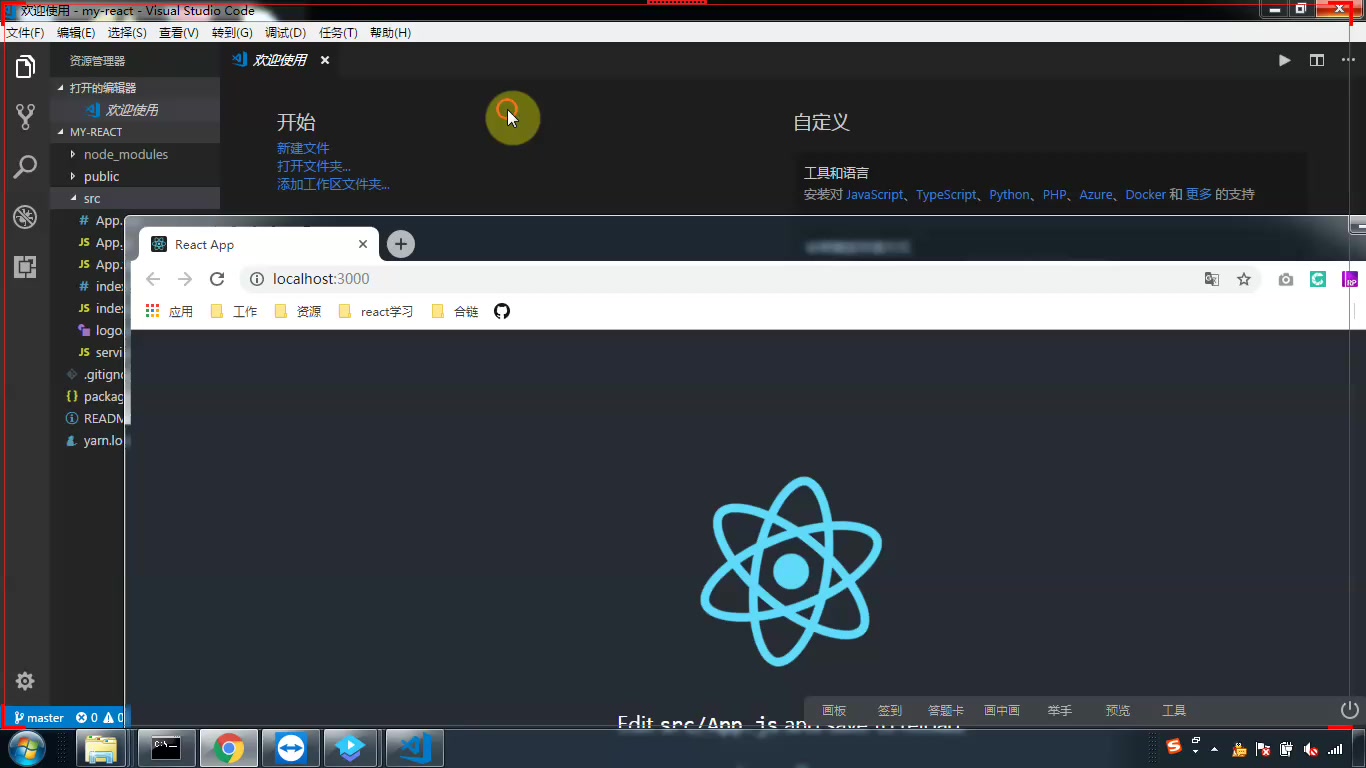The height and width of the screenshot is (768, 1366).
Task: Open the 合链 bookmarks folder
Action: pyautogui.click(x=455, y=312)
